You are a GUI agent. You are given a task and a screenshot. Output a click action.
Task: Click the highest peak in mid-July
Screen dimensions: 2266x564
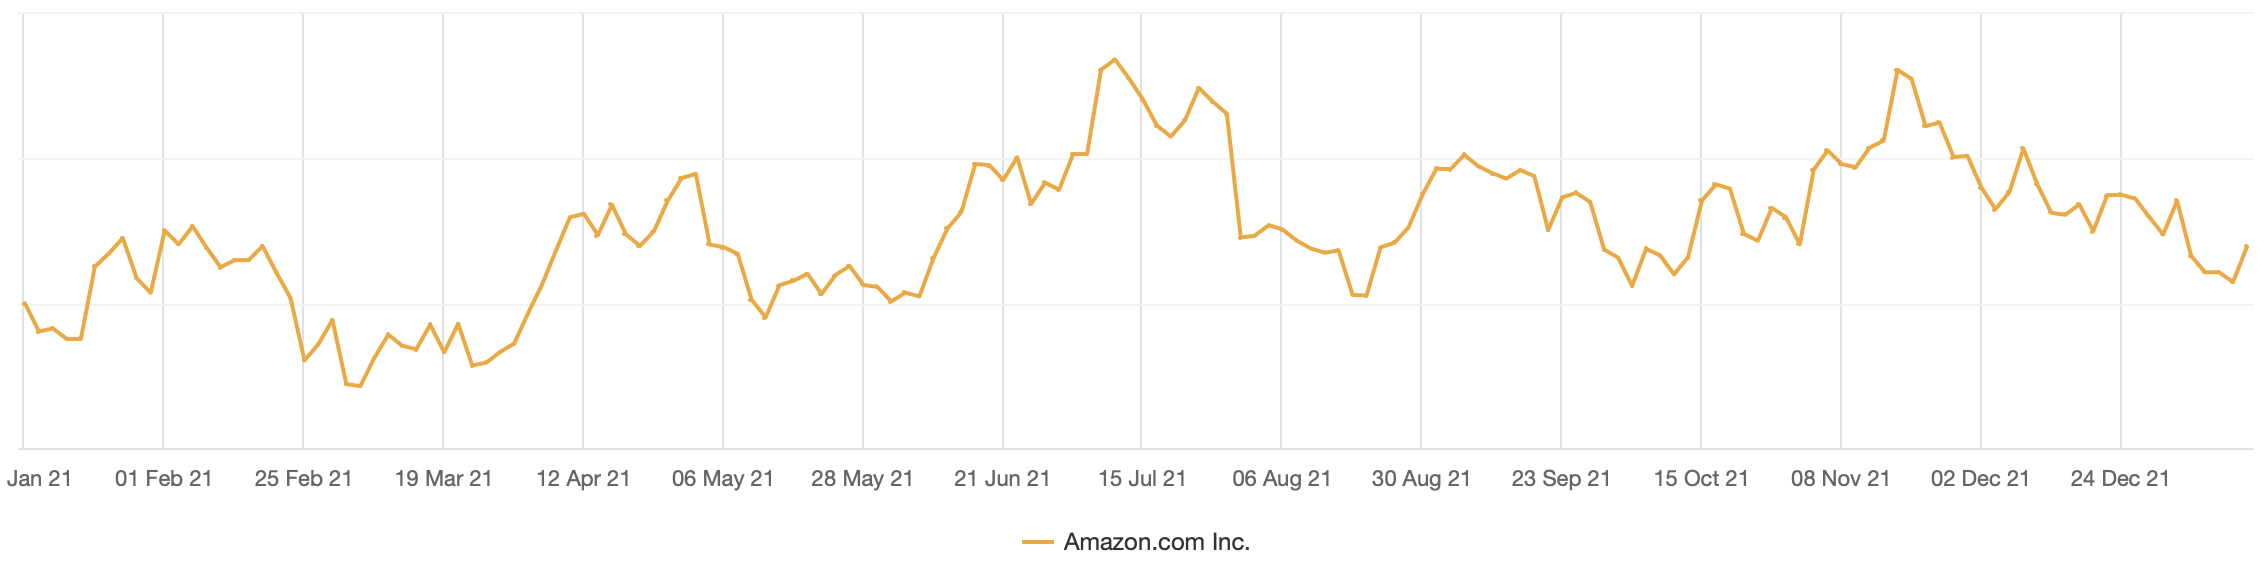(x=1115, y=60)
